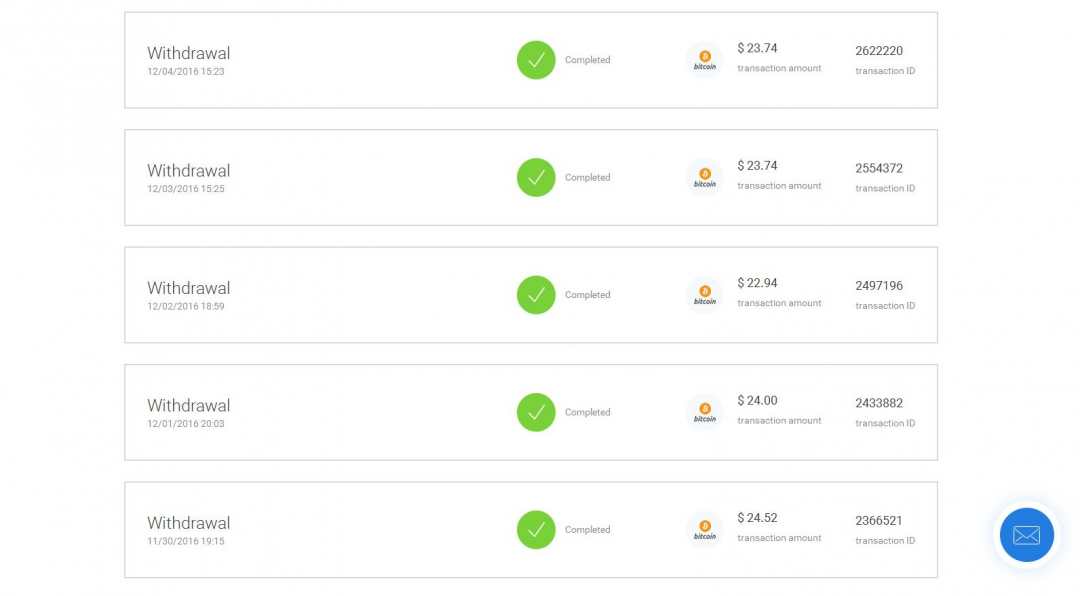Open the Withdrawal entry dated 12/02/2016 18:59
Image resolution: width=1080 pixels, height=596 pixels.
tap(531, 295)
